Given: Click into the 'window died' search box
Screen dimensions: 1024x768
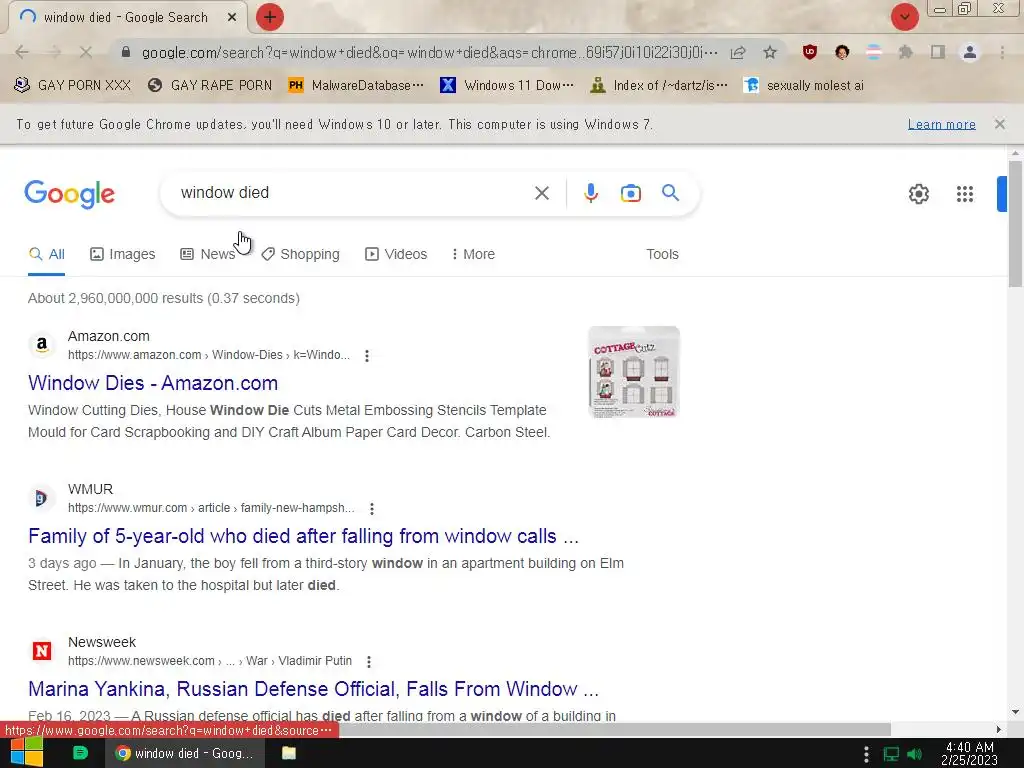Looking at the screenshot, I should (x=349, y=193).
